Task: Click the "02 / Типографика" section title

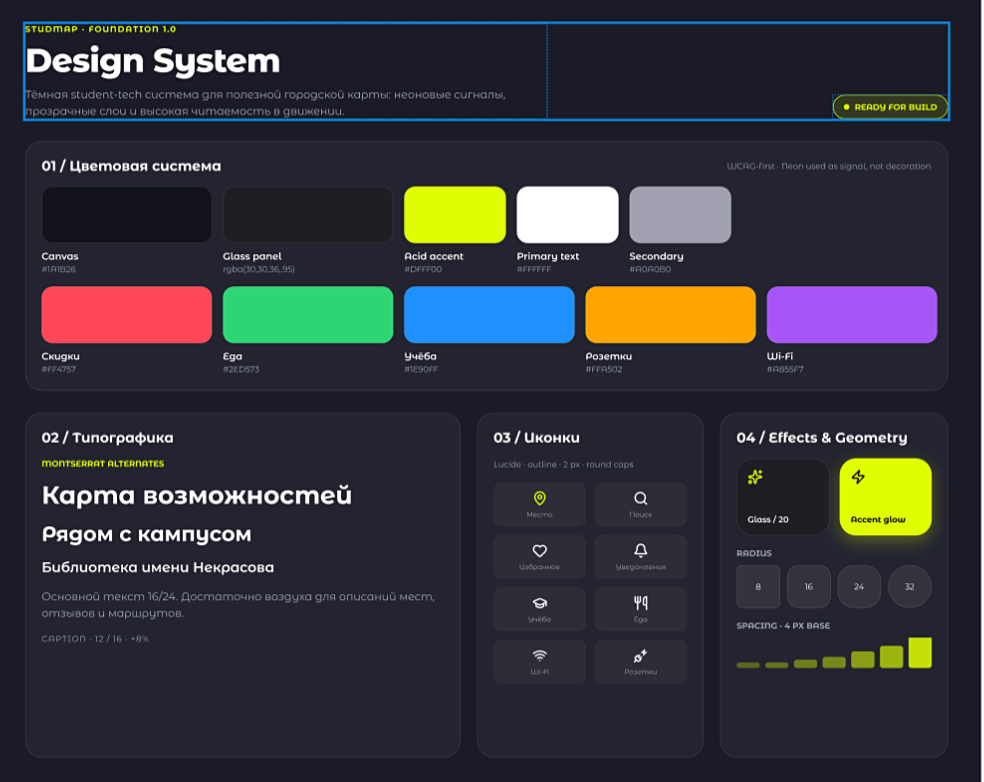Action: click(107, 437)
